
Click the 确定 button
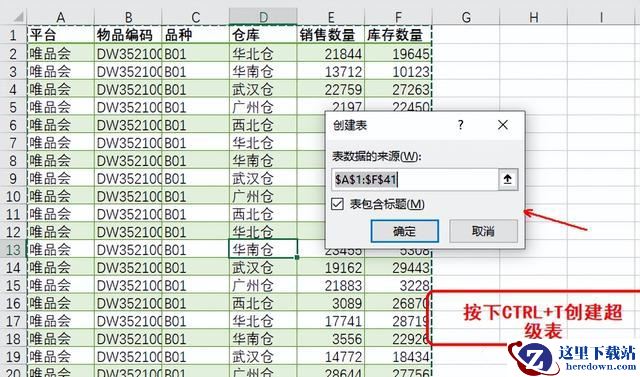[404, 231]
